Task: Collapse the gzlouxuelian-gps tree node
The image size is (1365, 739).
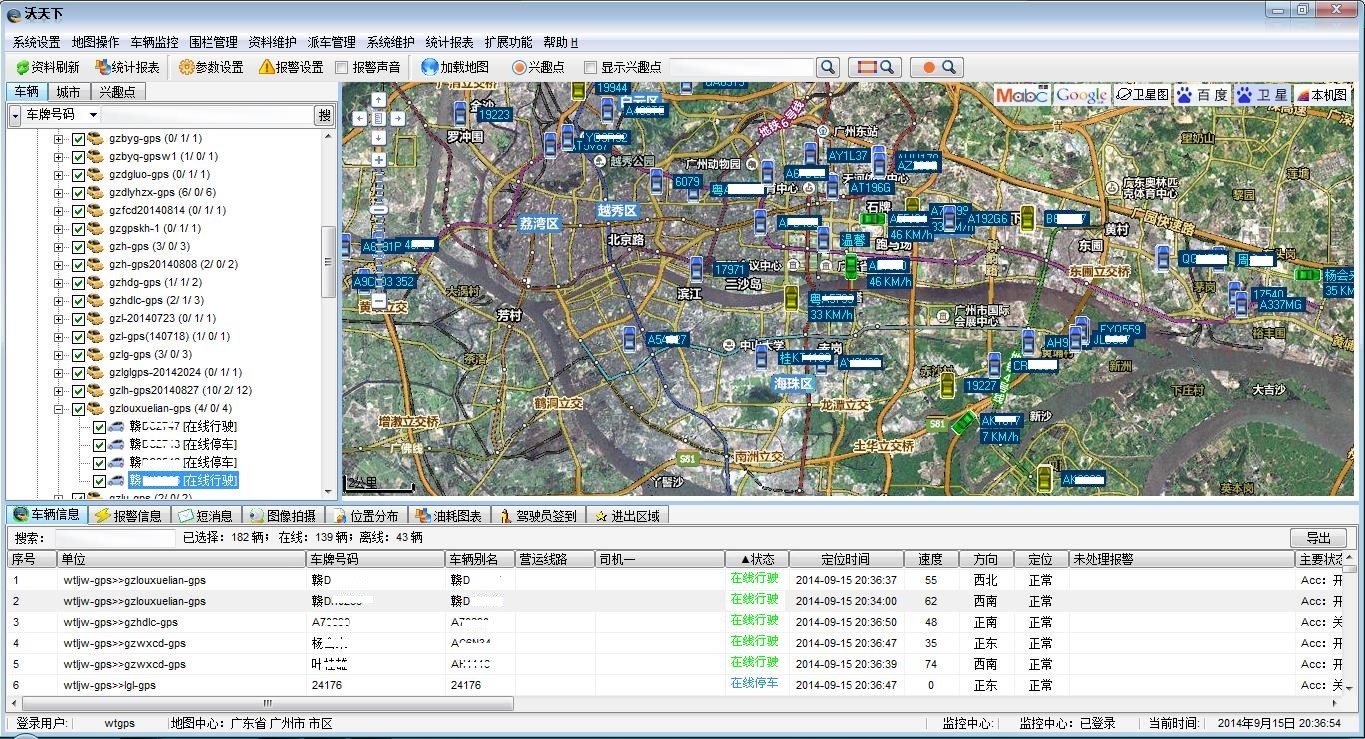Action: 59,409
